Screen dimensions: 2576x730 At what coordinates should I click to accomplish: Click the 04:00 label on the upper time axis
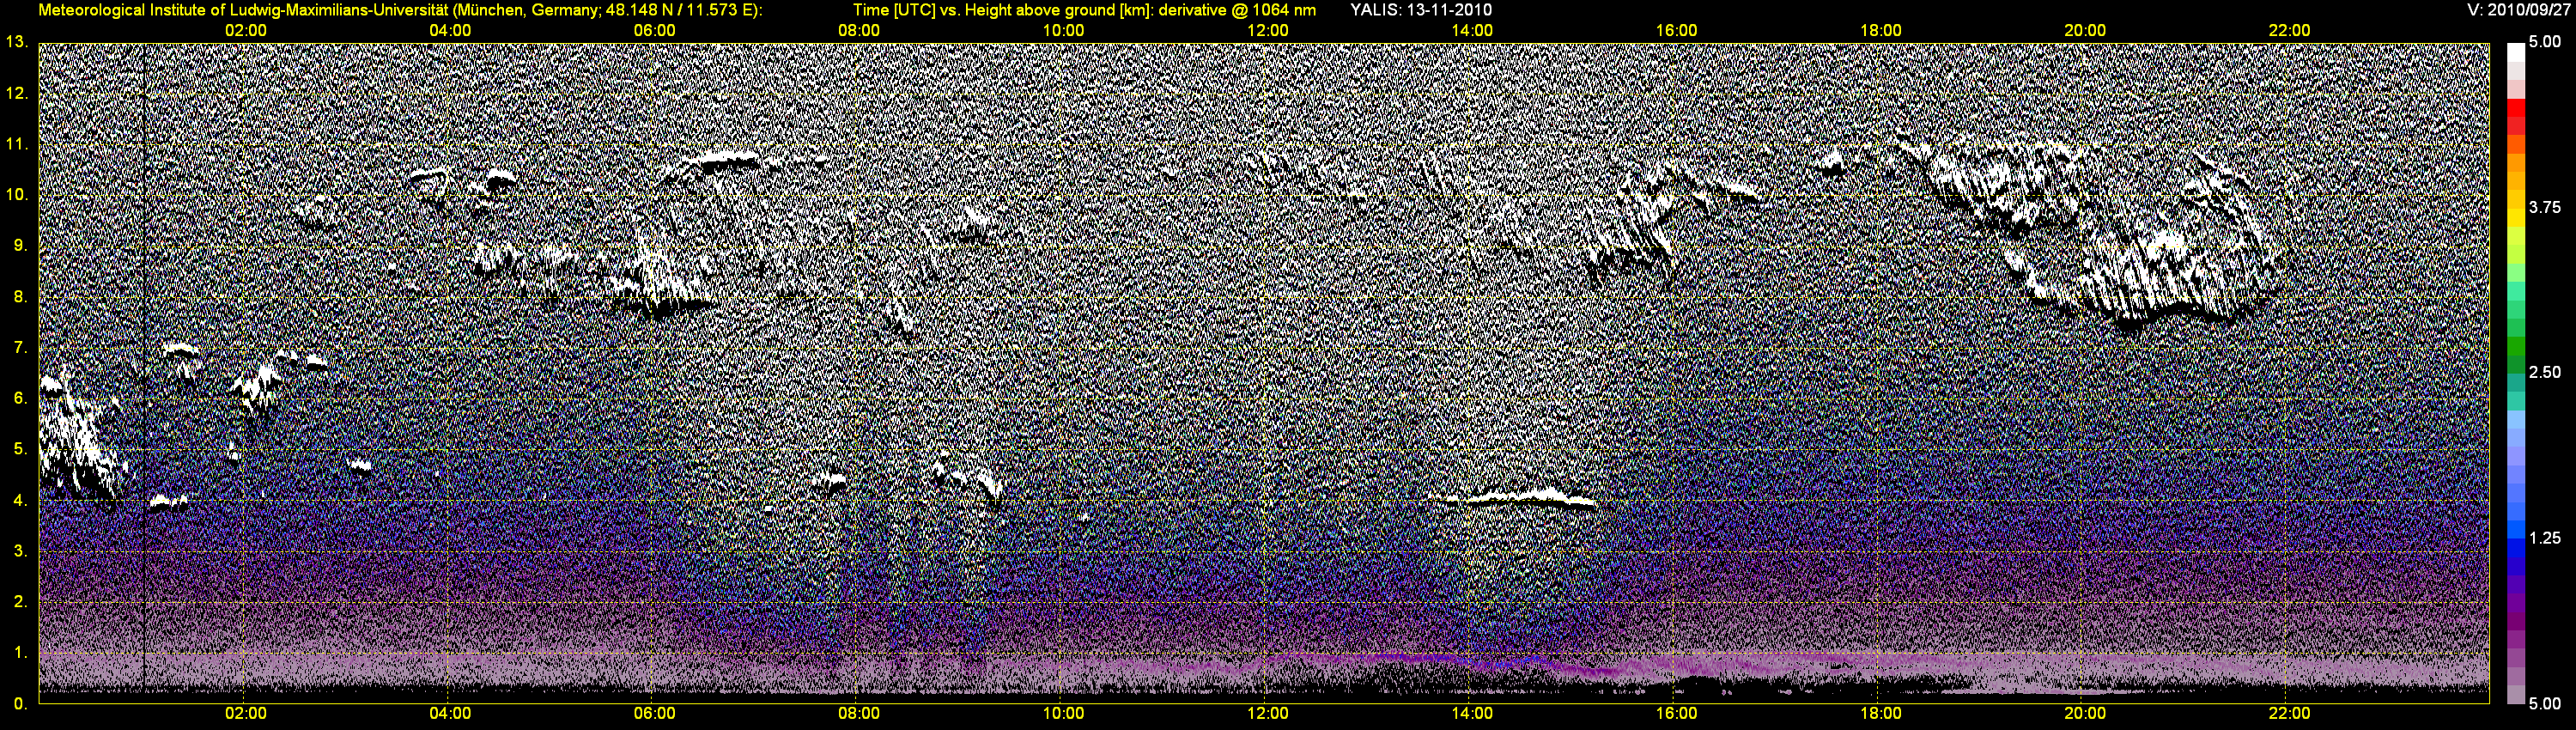(x=450, y=31)
